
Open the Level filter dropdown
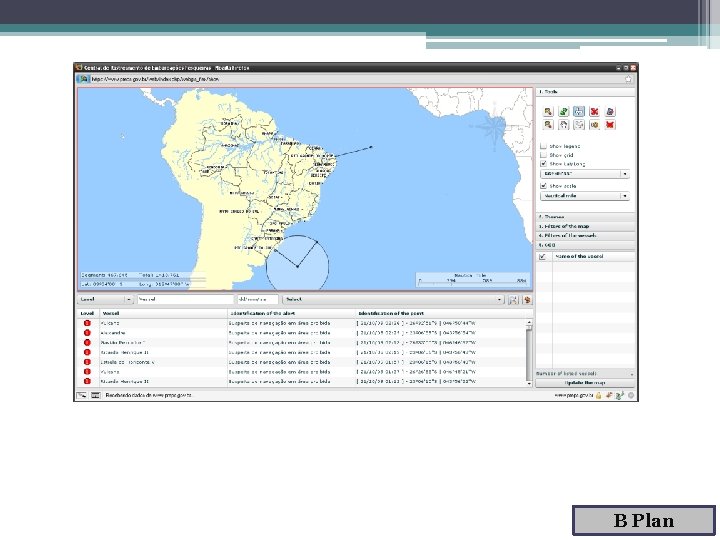pos(105,299)
